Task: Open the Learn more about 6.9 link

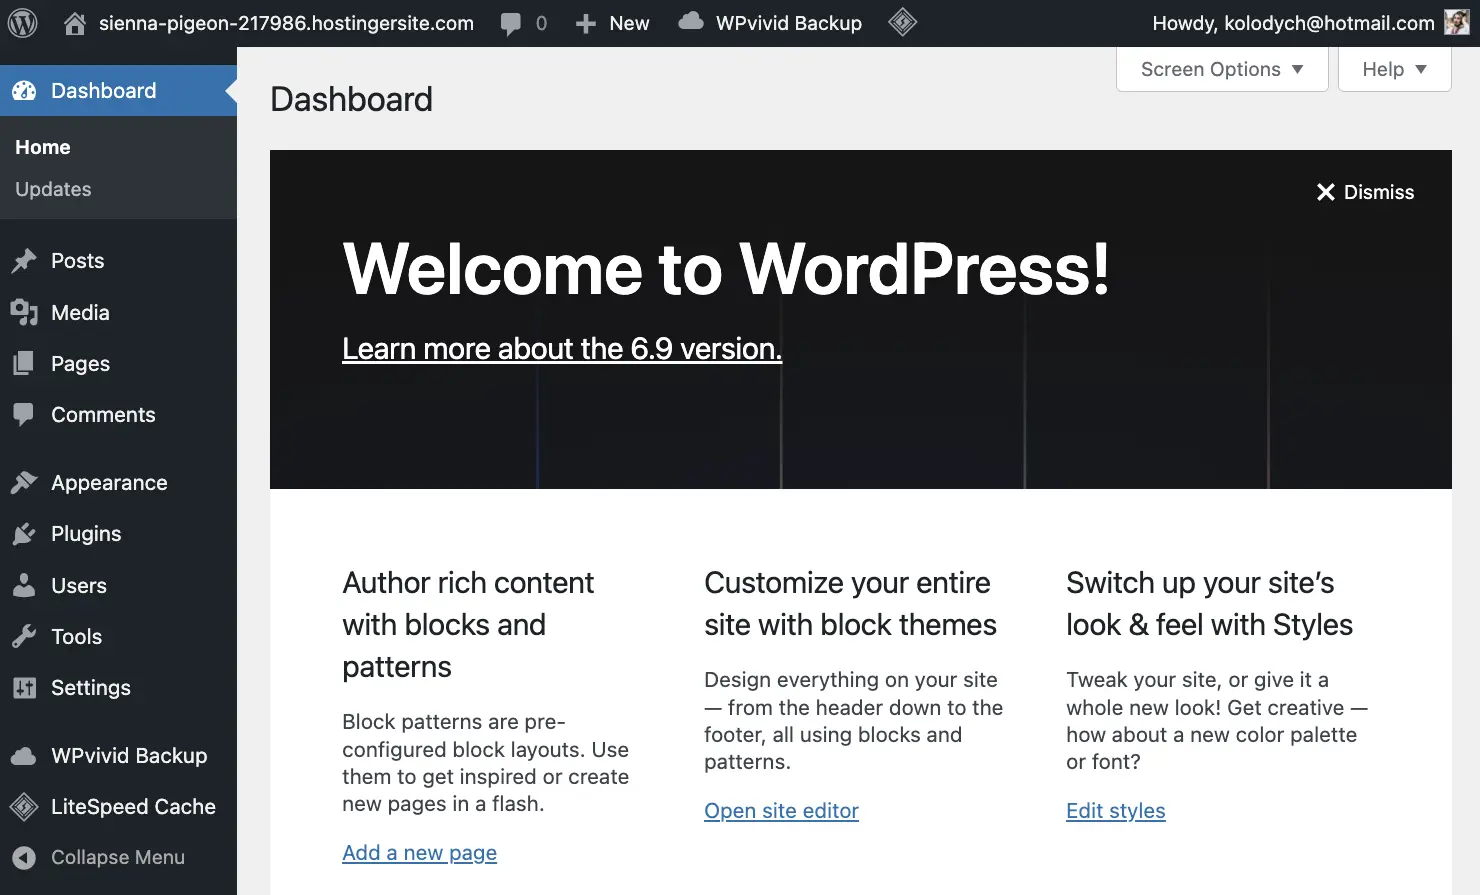Action: [562, 348]
